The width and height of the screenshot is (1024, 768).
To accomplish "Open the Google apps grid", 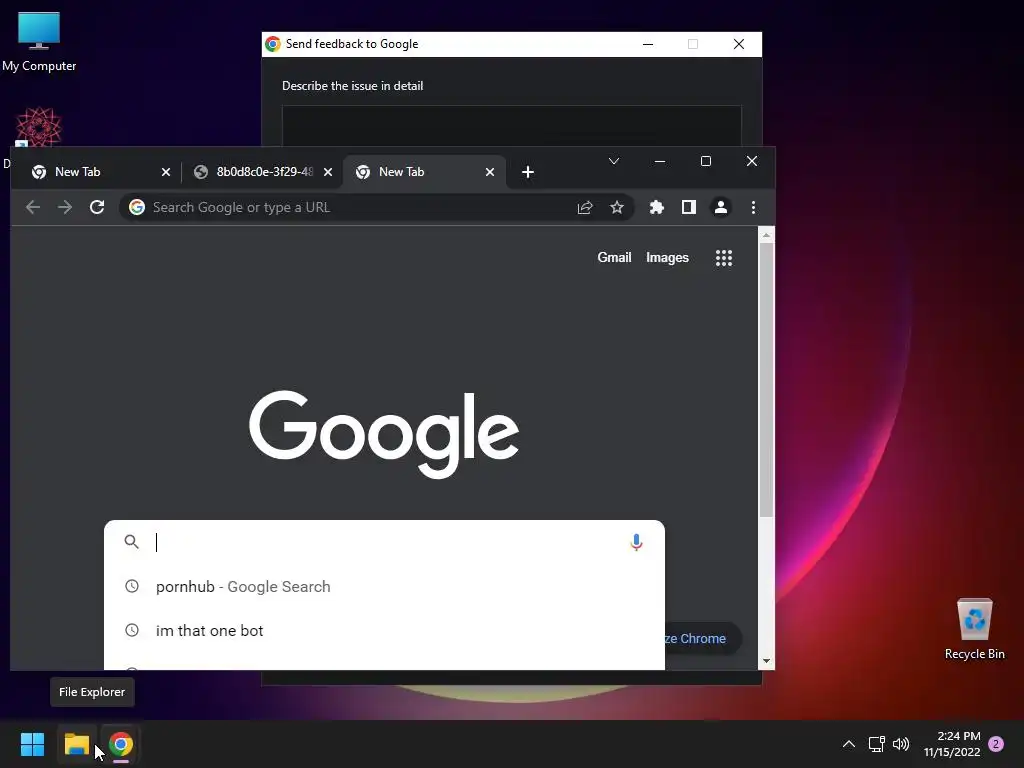I will (x=724, y=258).
